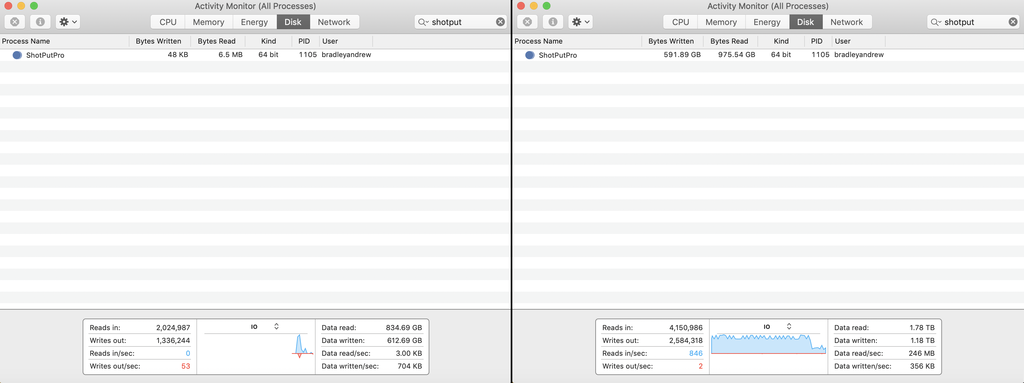Image resolution: width=1024 pixels, height=383 pixels.
Task: Click ShotPutPro app icon in right window
Action: (x=530, y=56)
